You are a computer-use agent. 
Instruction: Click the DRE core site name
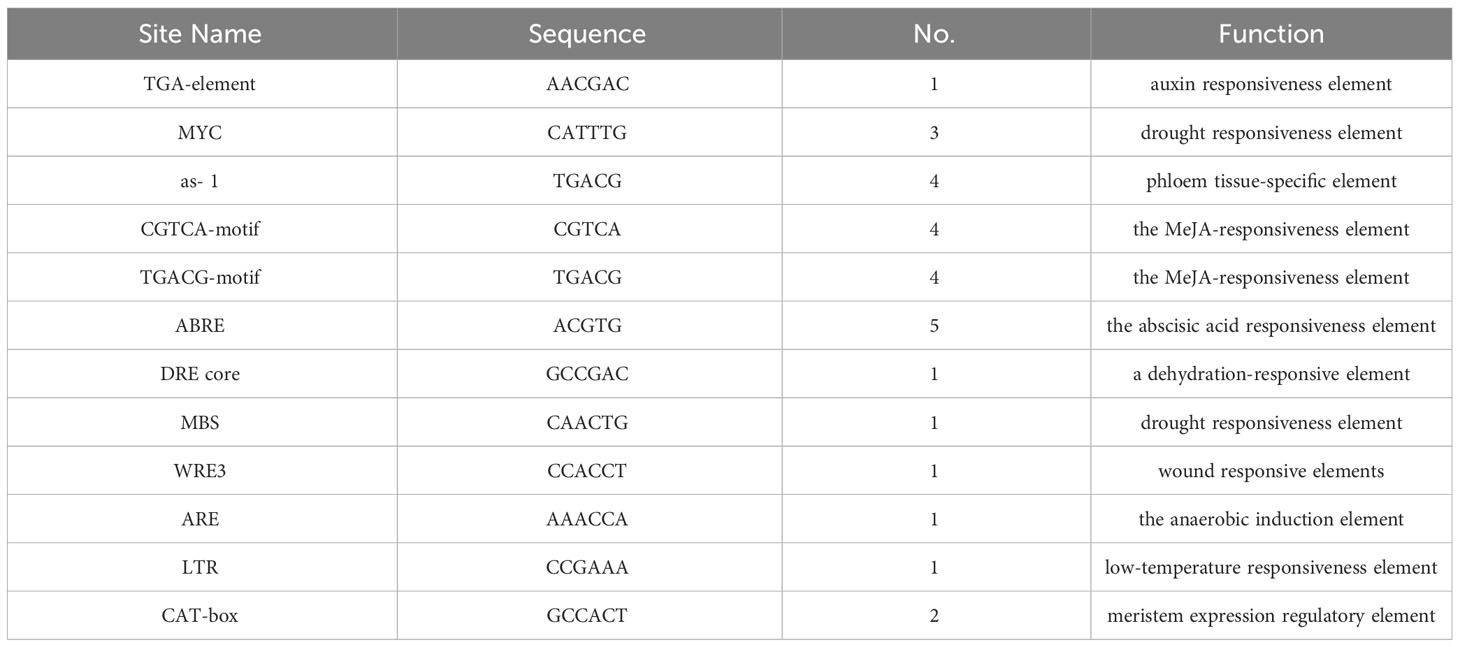tap(200, 374)
